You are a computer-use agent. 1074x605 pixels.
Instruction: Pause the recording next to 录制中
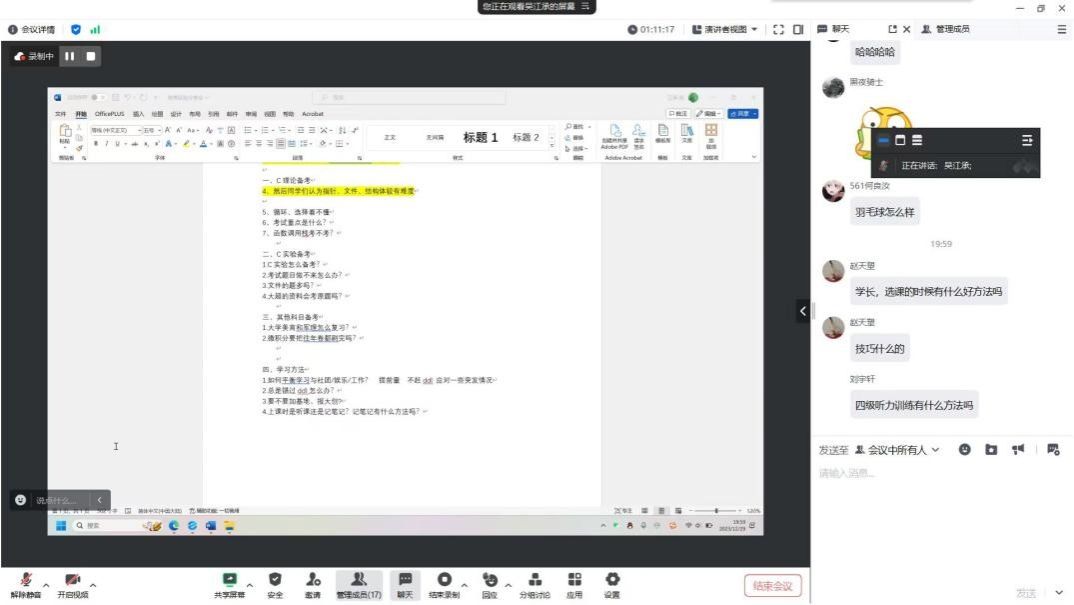(70, 57)
